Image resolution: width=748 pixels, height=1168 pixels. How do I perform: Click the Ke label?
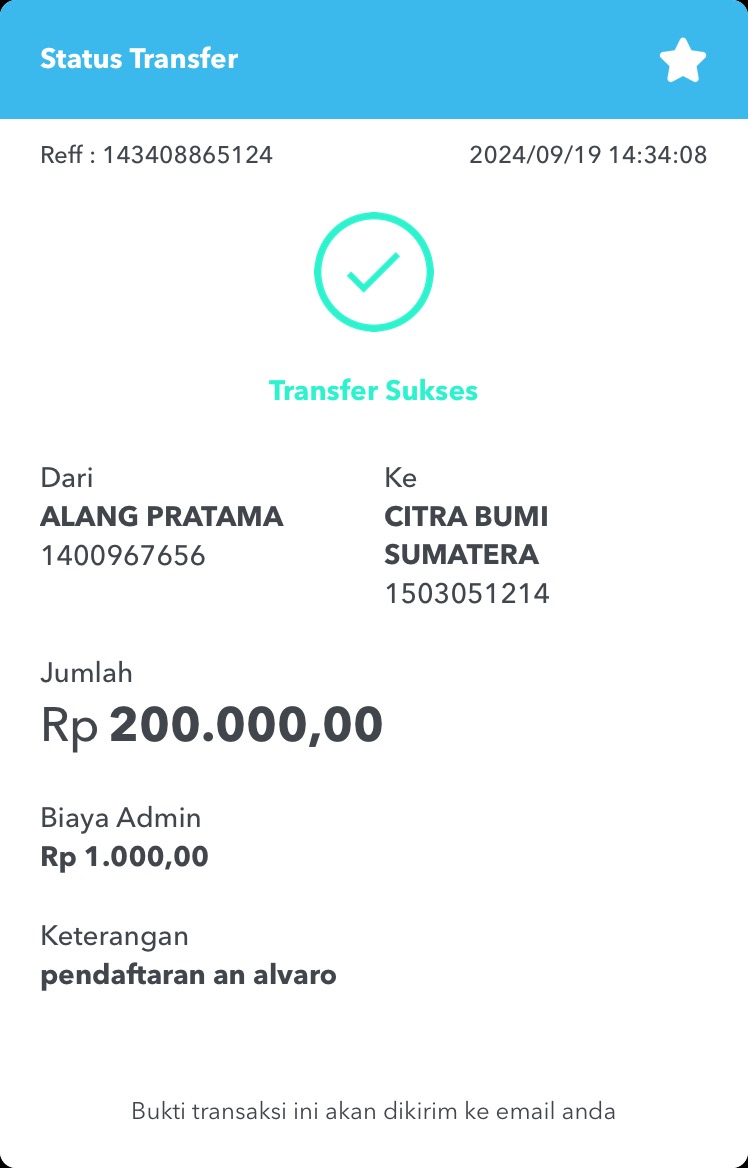coord(401,477)
